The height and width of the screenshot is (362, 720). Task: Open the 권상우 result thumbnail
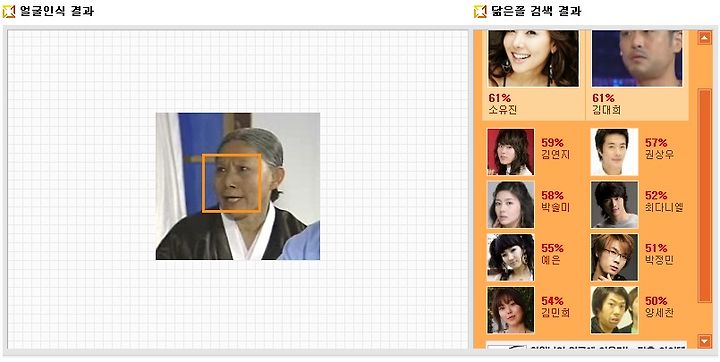(x=614, y=152)
